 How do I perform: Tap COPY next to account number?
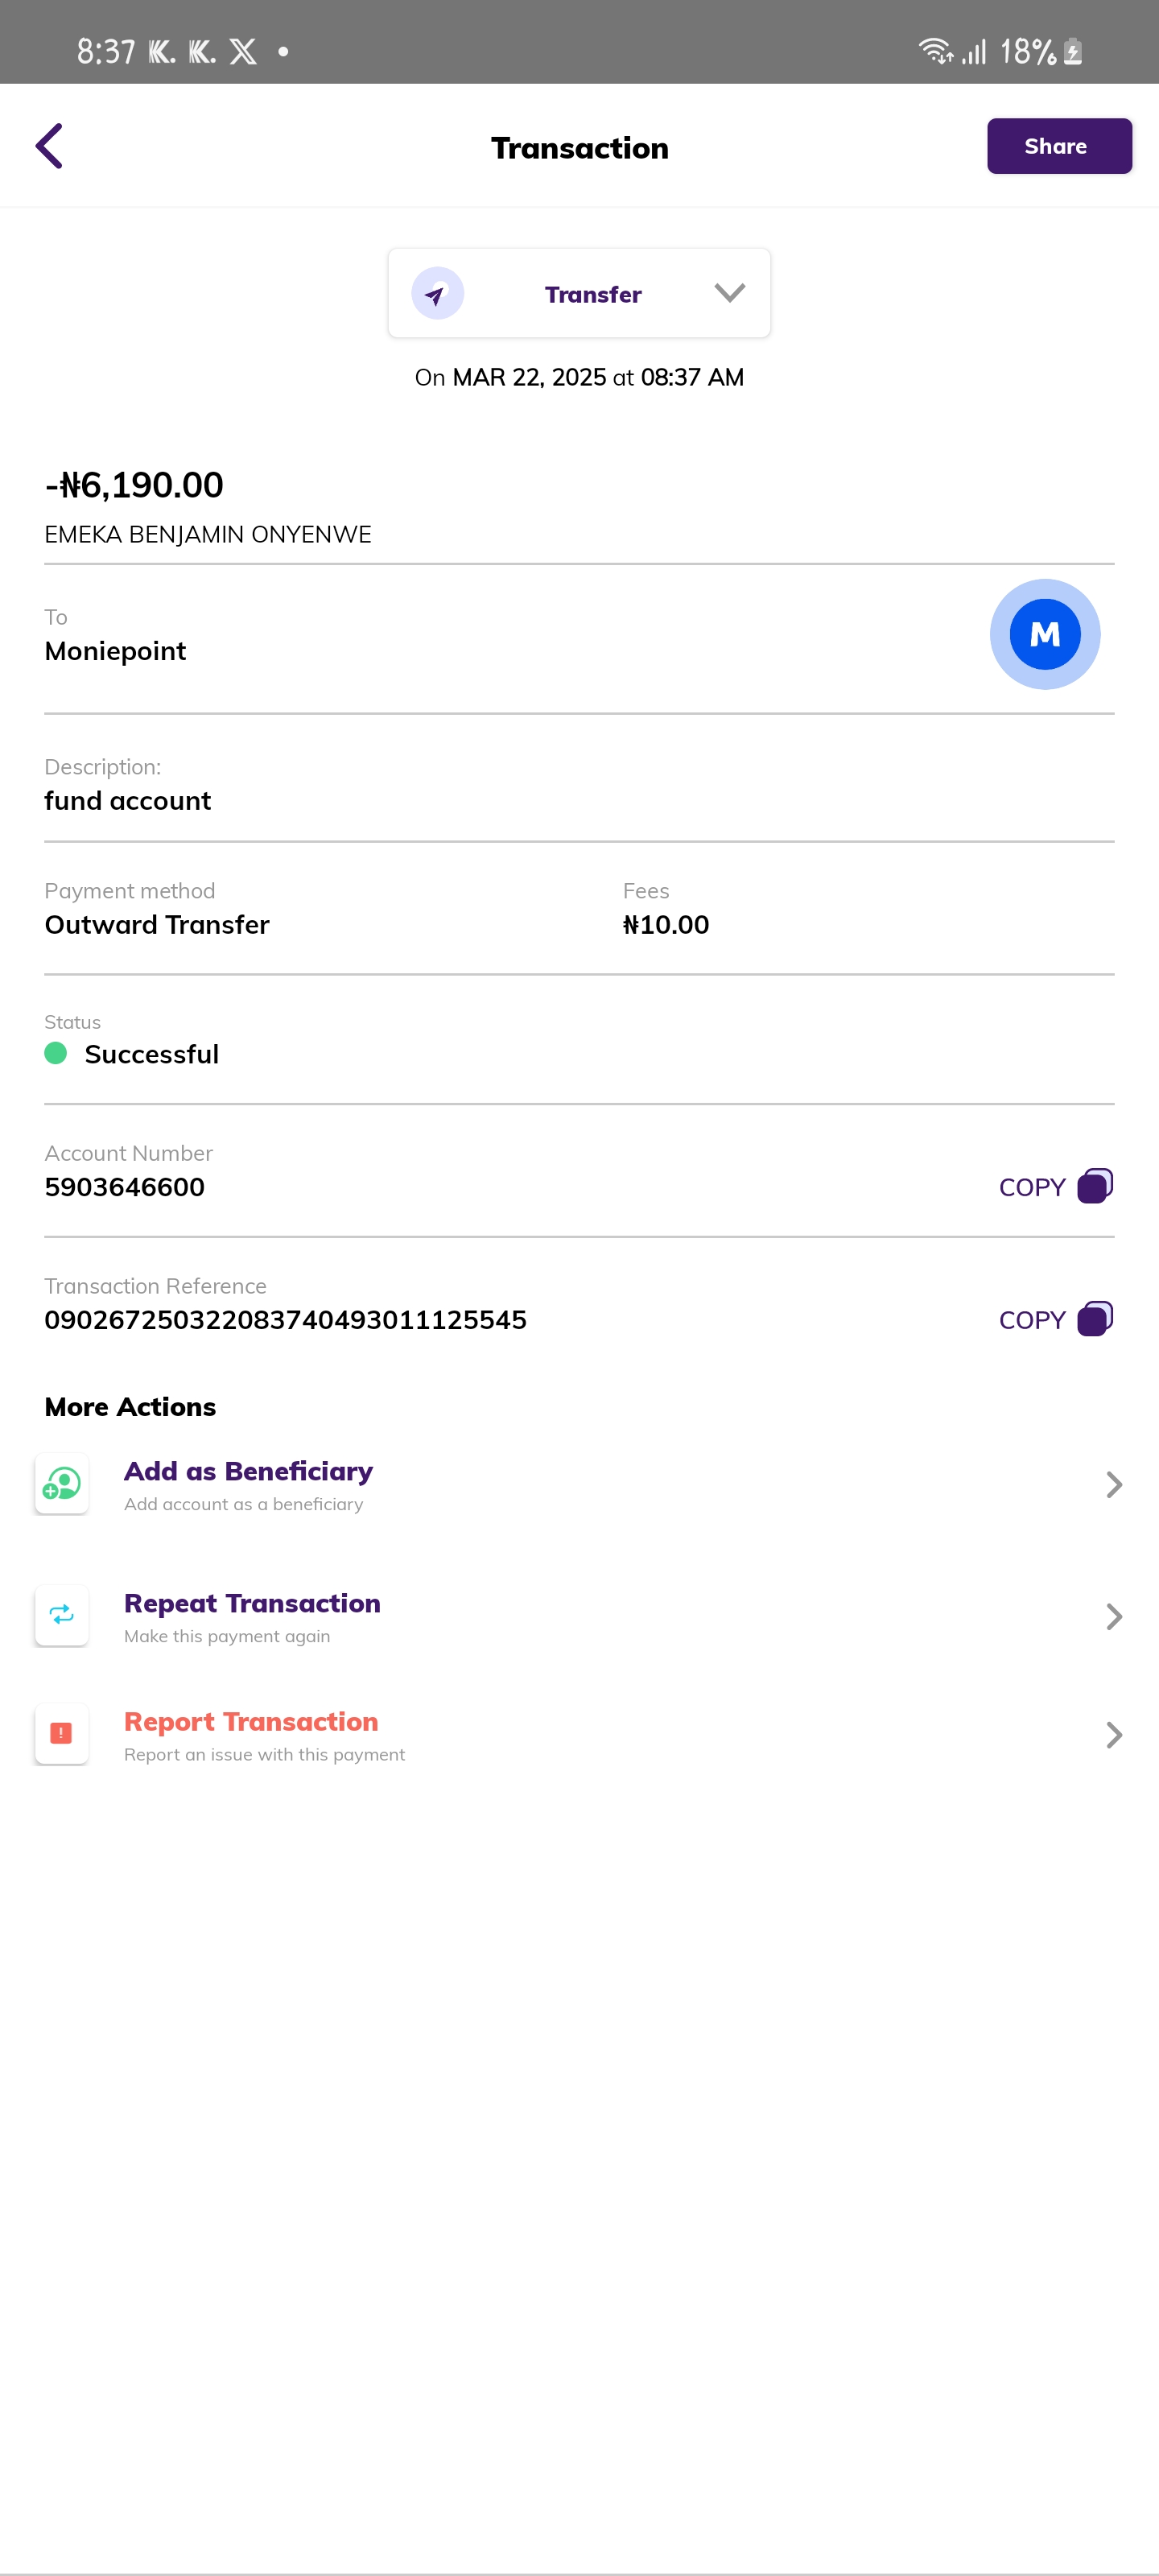pyautogui.click(x=1032, y=1187)
